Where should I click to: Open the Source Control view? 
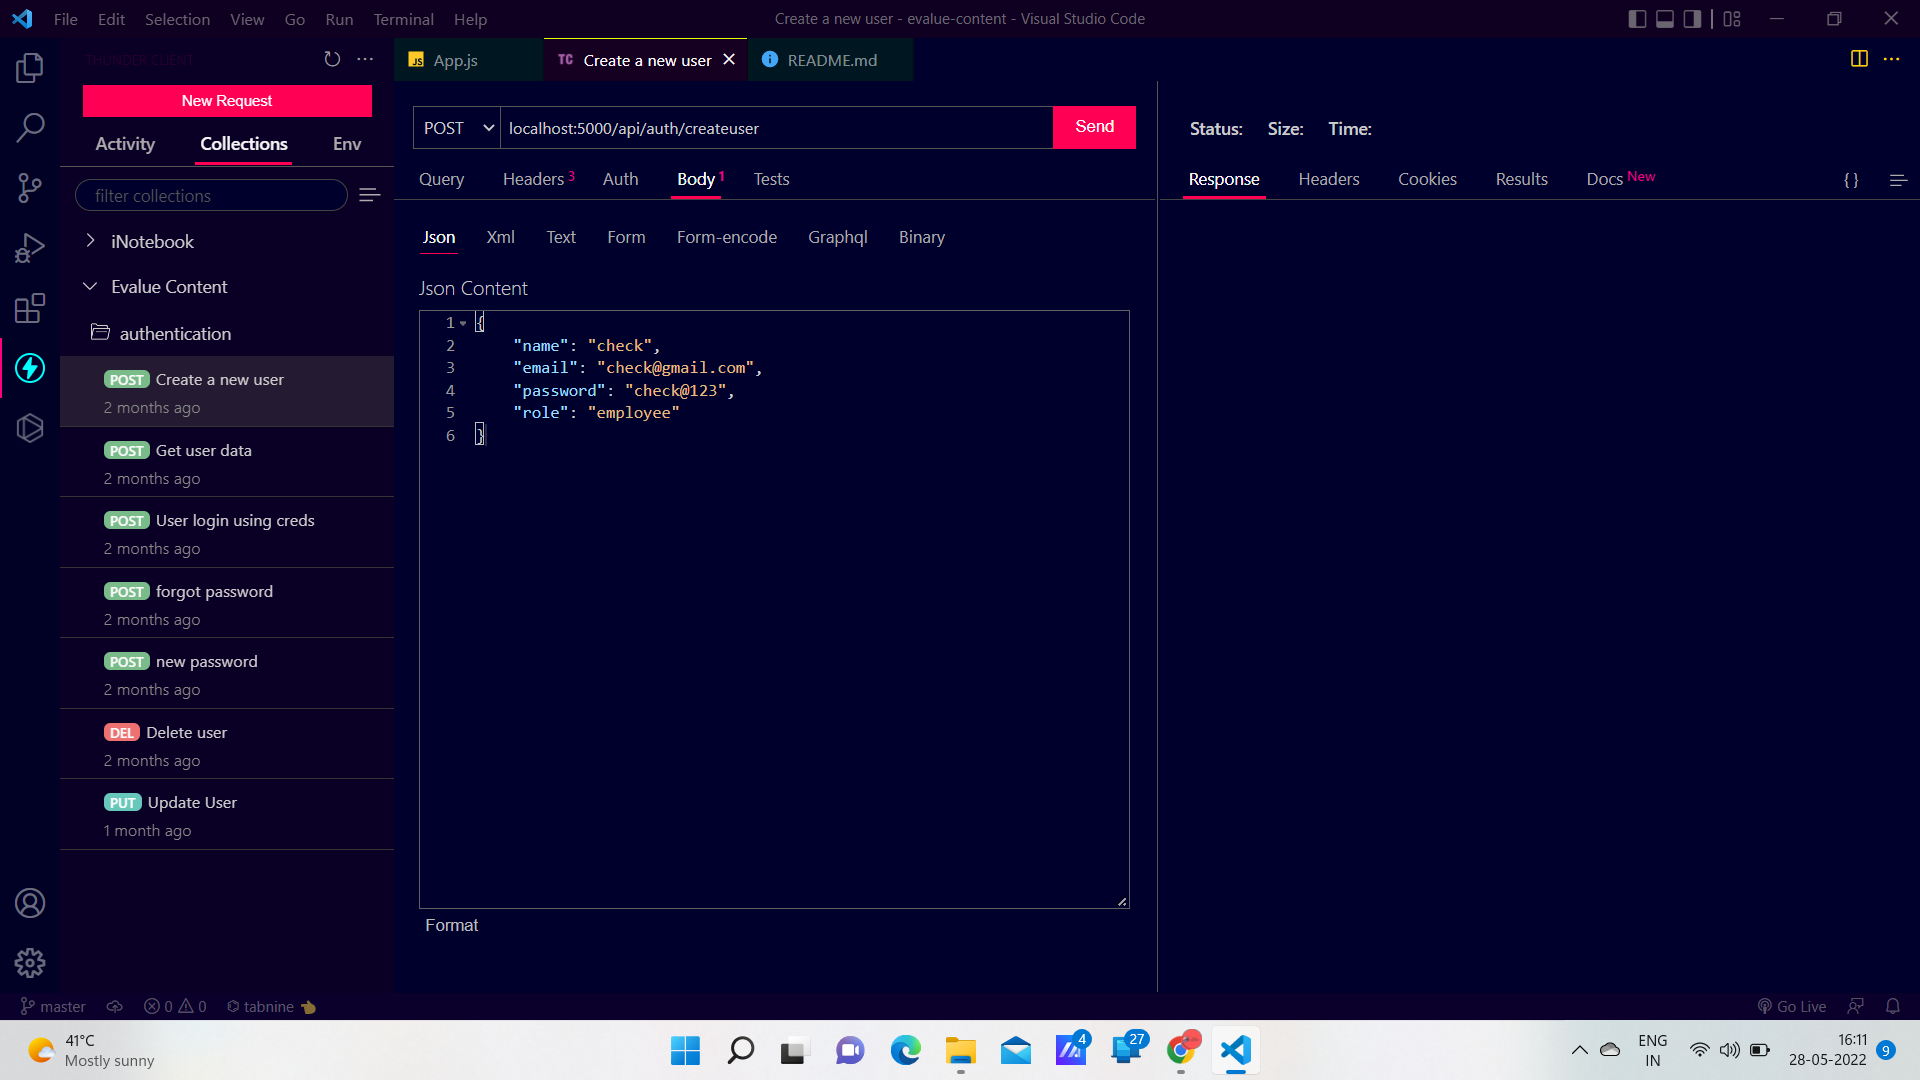point(30,188)
